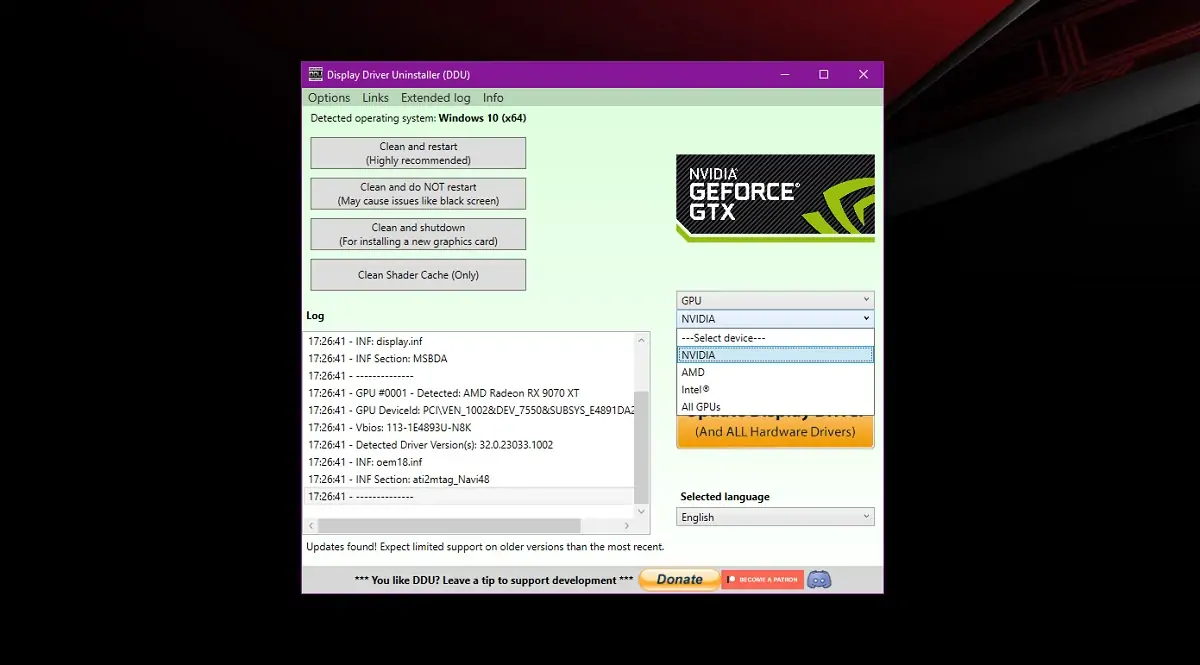Select log line starting 'GPU DeviceId: PCI\VEN_1002'

[468, 410]
